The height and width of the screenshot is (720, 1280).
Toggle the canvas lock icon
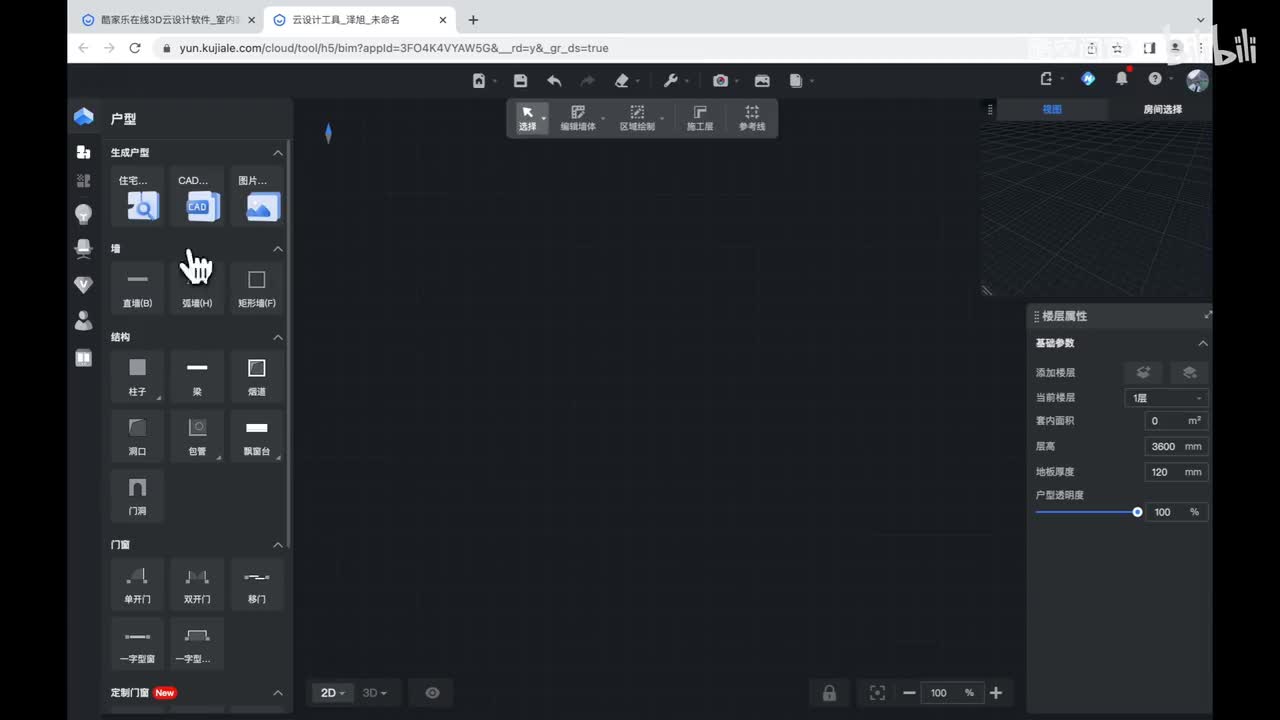(829, 693)
